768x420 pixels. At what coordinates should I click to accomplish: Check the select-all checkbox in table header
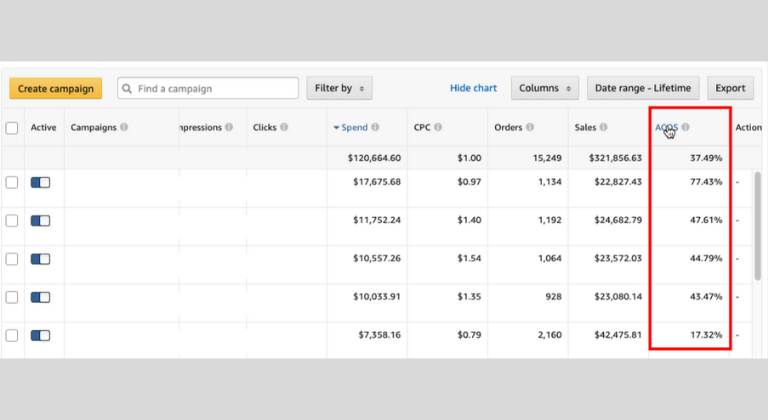coord(12,128)
